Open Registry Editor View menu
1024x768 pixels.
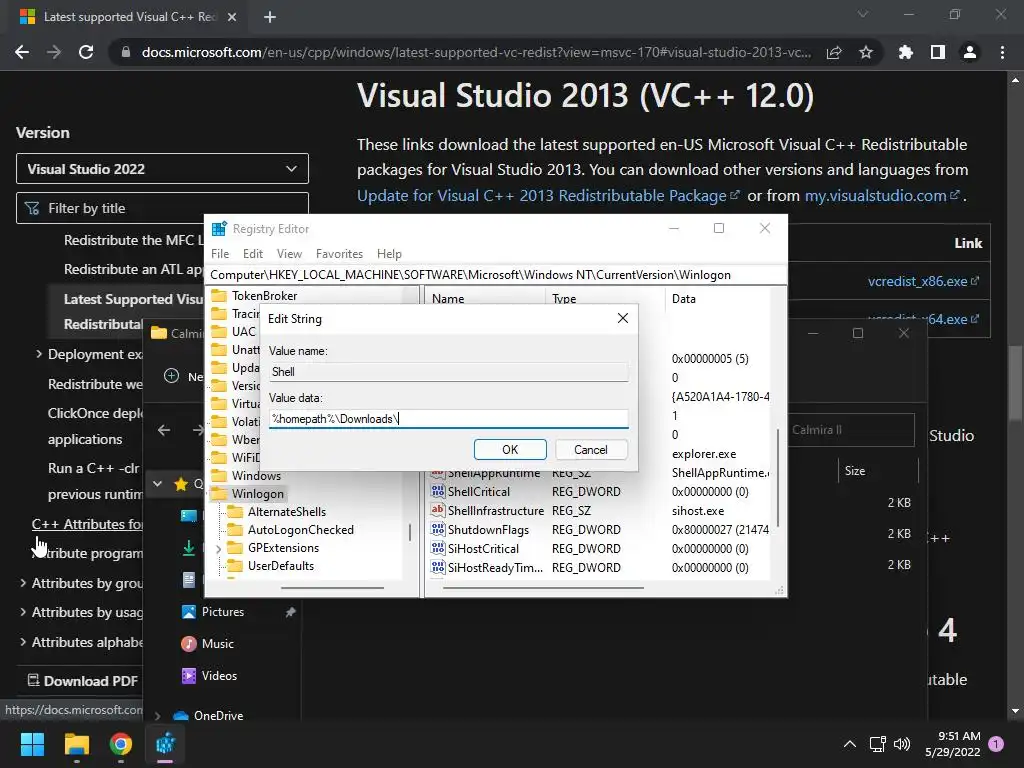[x=289, y=253]
